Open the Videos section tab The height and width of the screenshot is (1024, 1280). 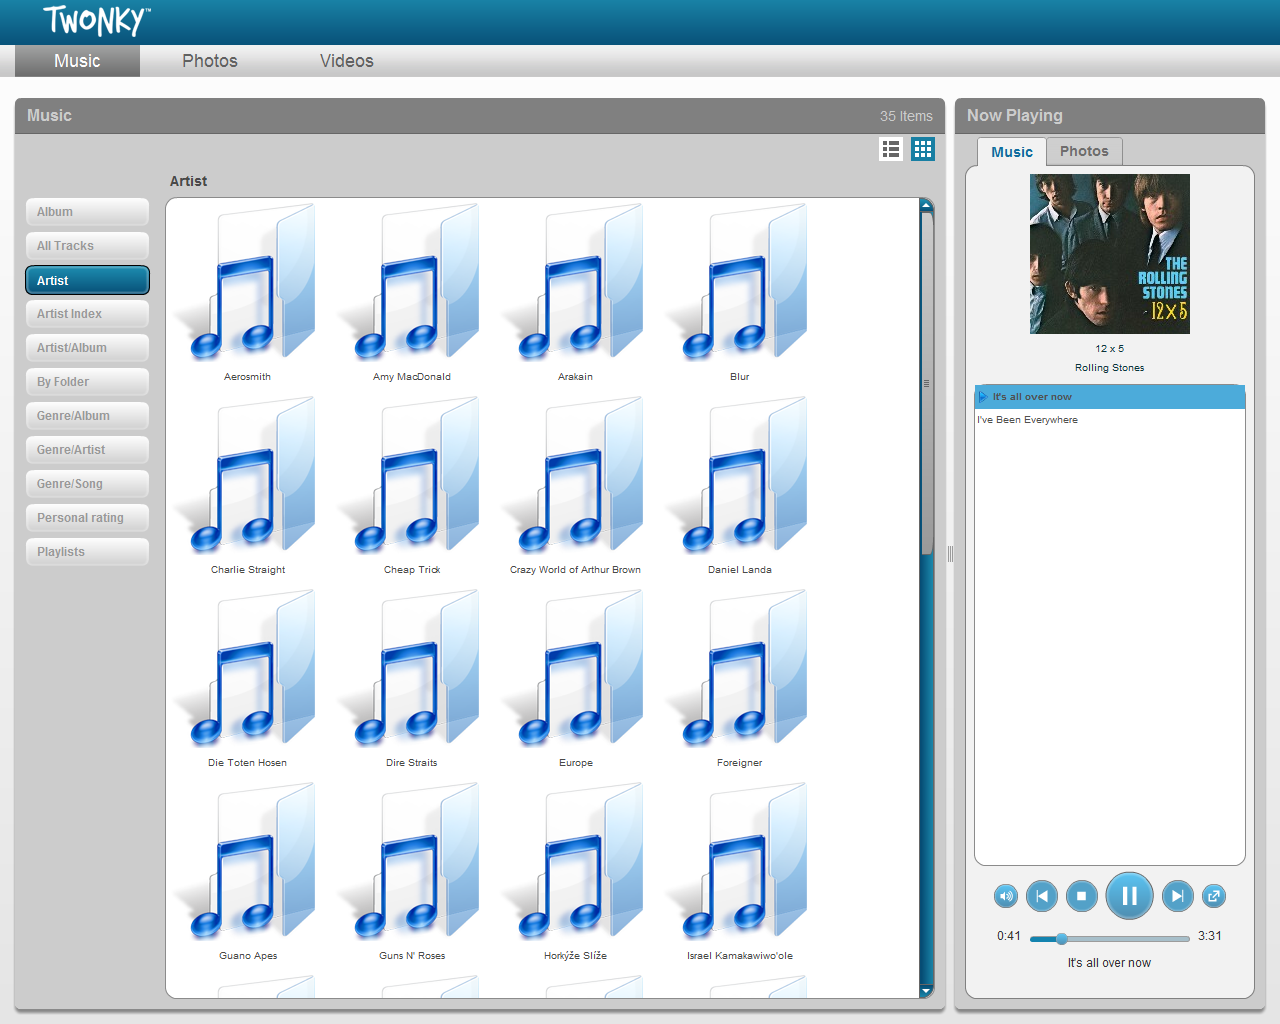coord(347,61)
